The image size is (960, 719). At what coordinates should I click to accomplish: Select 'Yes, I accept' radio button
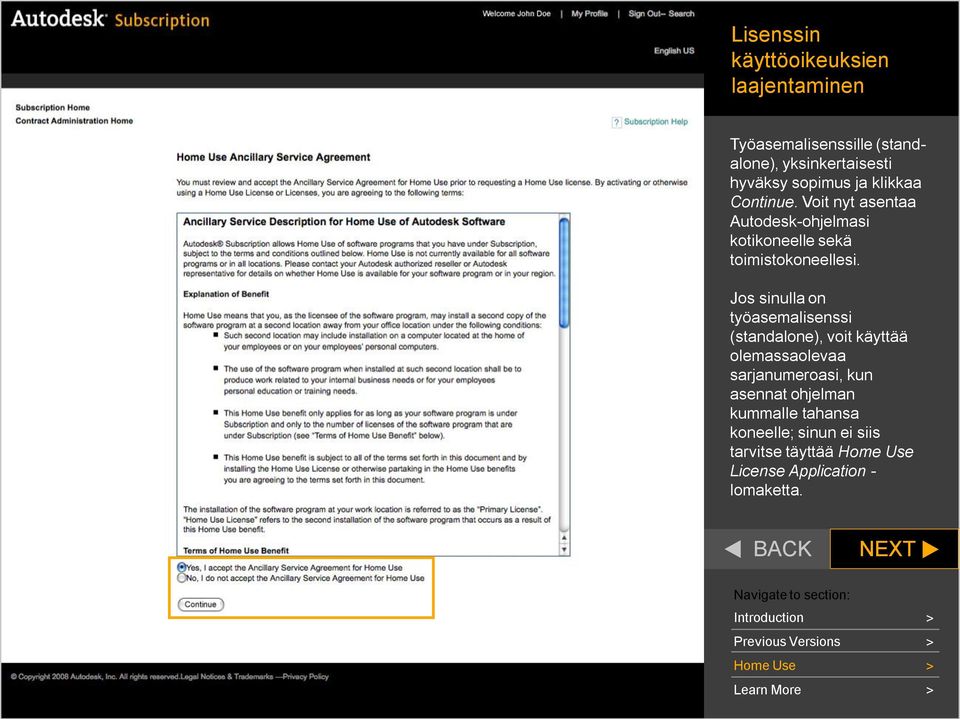pyautogui.click(x=181, y=568)
